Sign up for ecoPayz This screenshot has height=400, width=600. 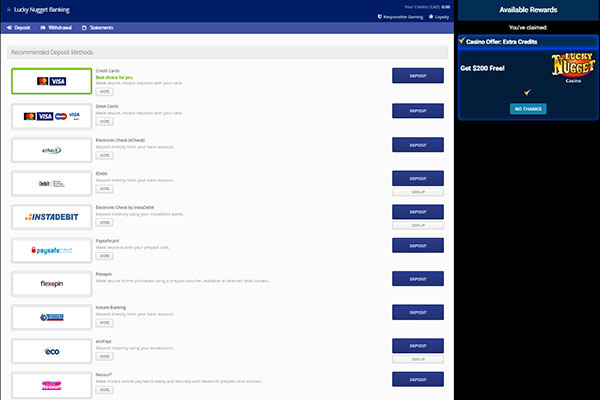click(x=418, y=359)
